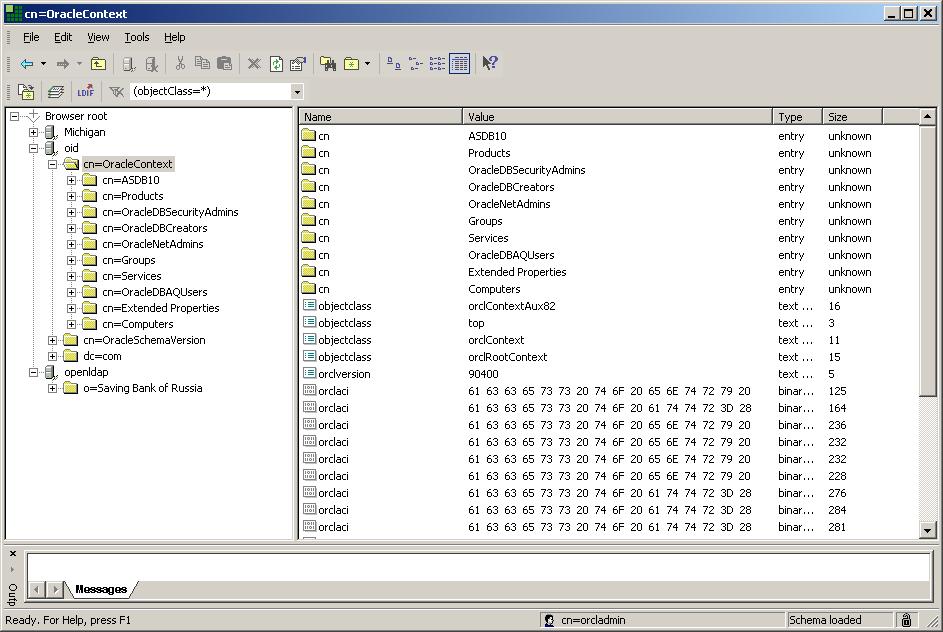Select the cn Extended Properties entry row
This screenshot has width=943, height=632.
pyautogui.click(x=609, y=272)
